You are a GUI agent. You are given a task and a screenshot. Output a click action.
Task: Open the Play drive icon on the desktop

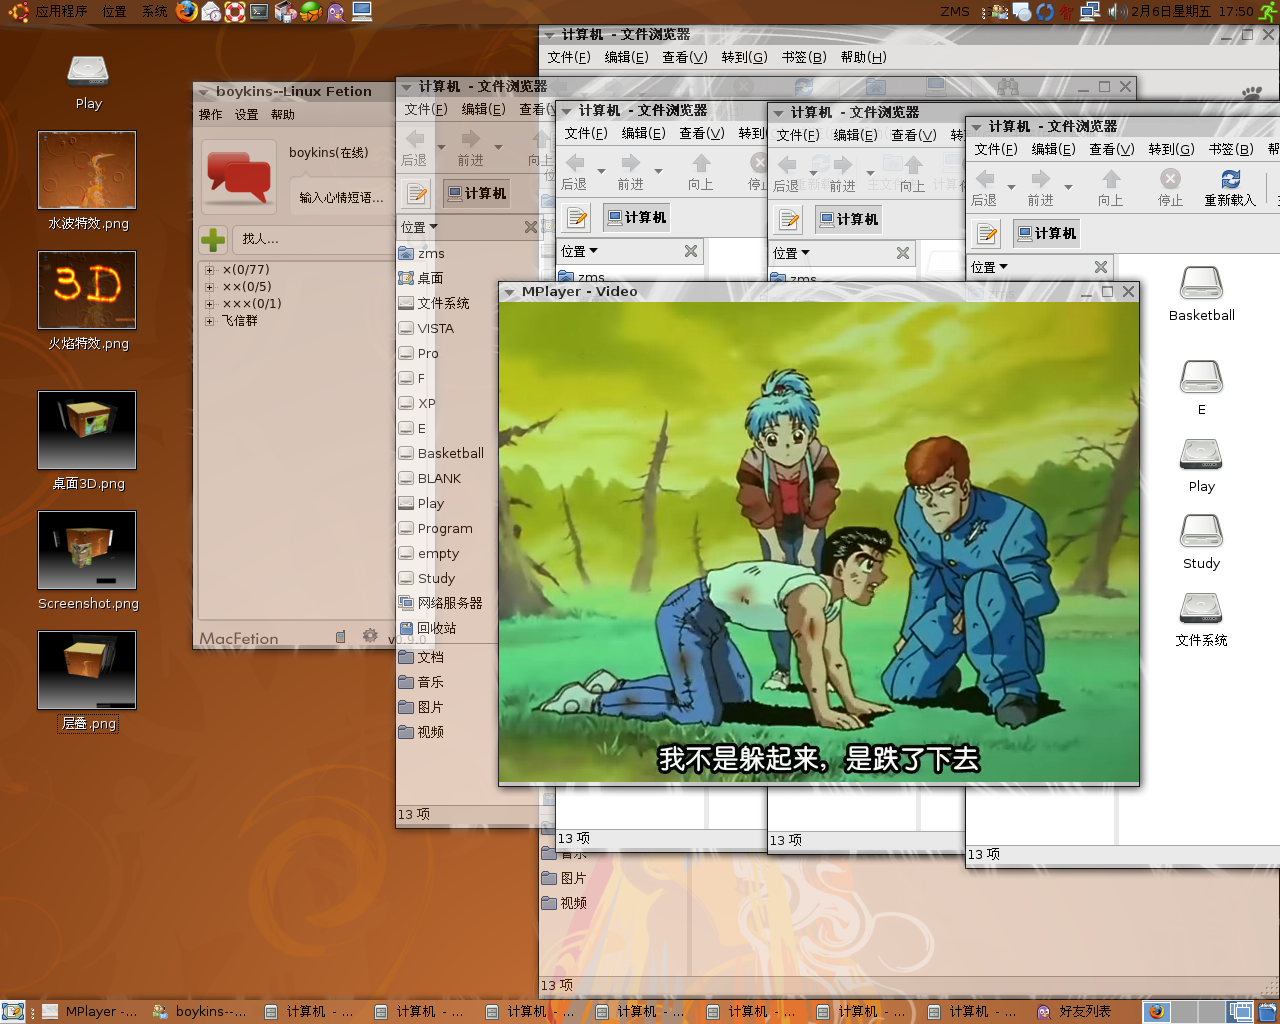tap(88, 70)
